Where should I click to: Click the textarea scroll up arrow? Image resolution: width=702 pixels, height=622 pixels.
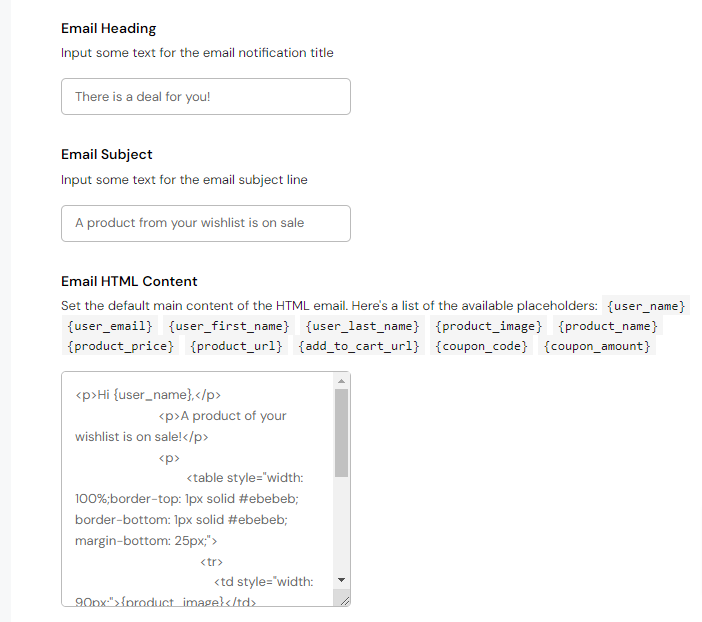click(341, 381)
